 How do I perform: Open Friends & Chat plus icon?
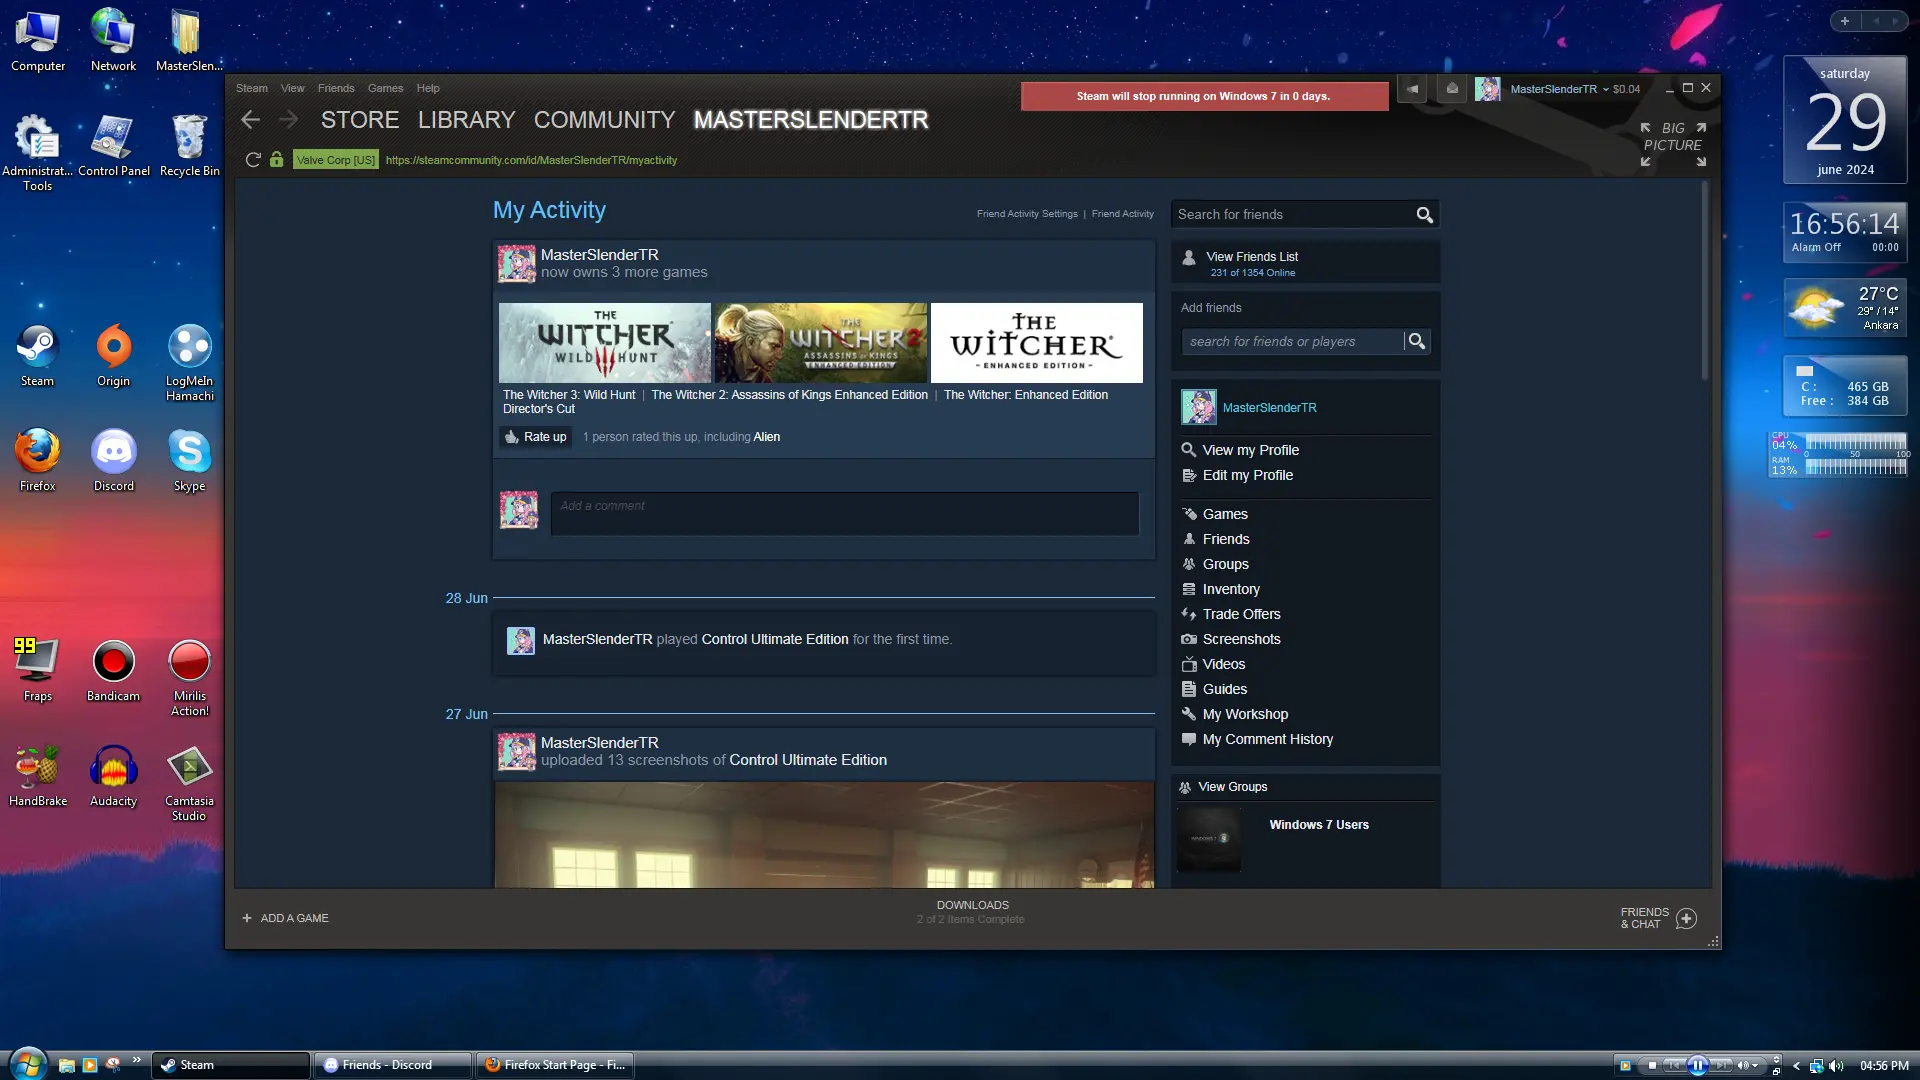click(1686, 918)
